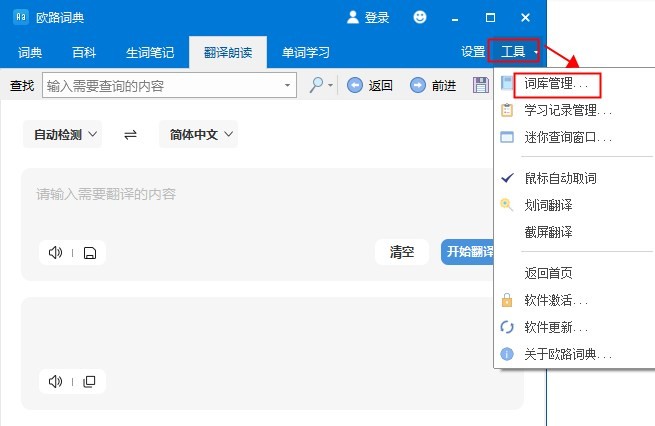
Task: Expand the 工具 menu arrow
Action: [x=535, y=52]
